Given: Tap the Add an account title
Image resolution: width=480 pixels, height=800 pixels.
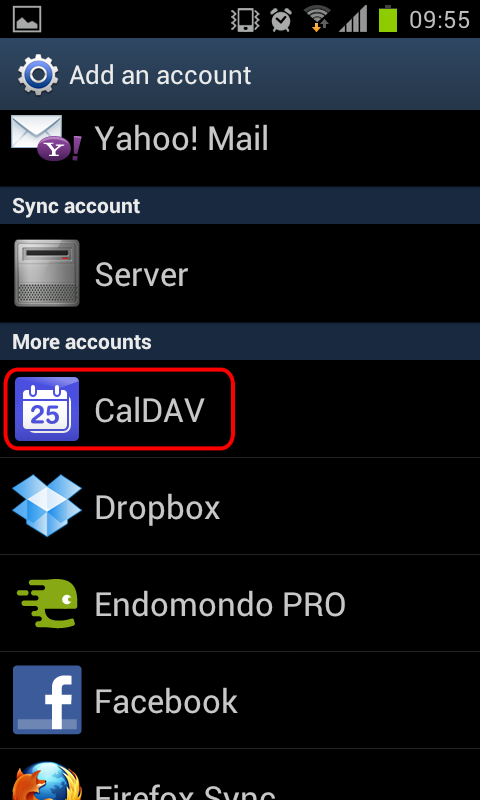Looking at the screenshot, I should click(160, 75).
